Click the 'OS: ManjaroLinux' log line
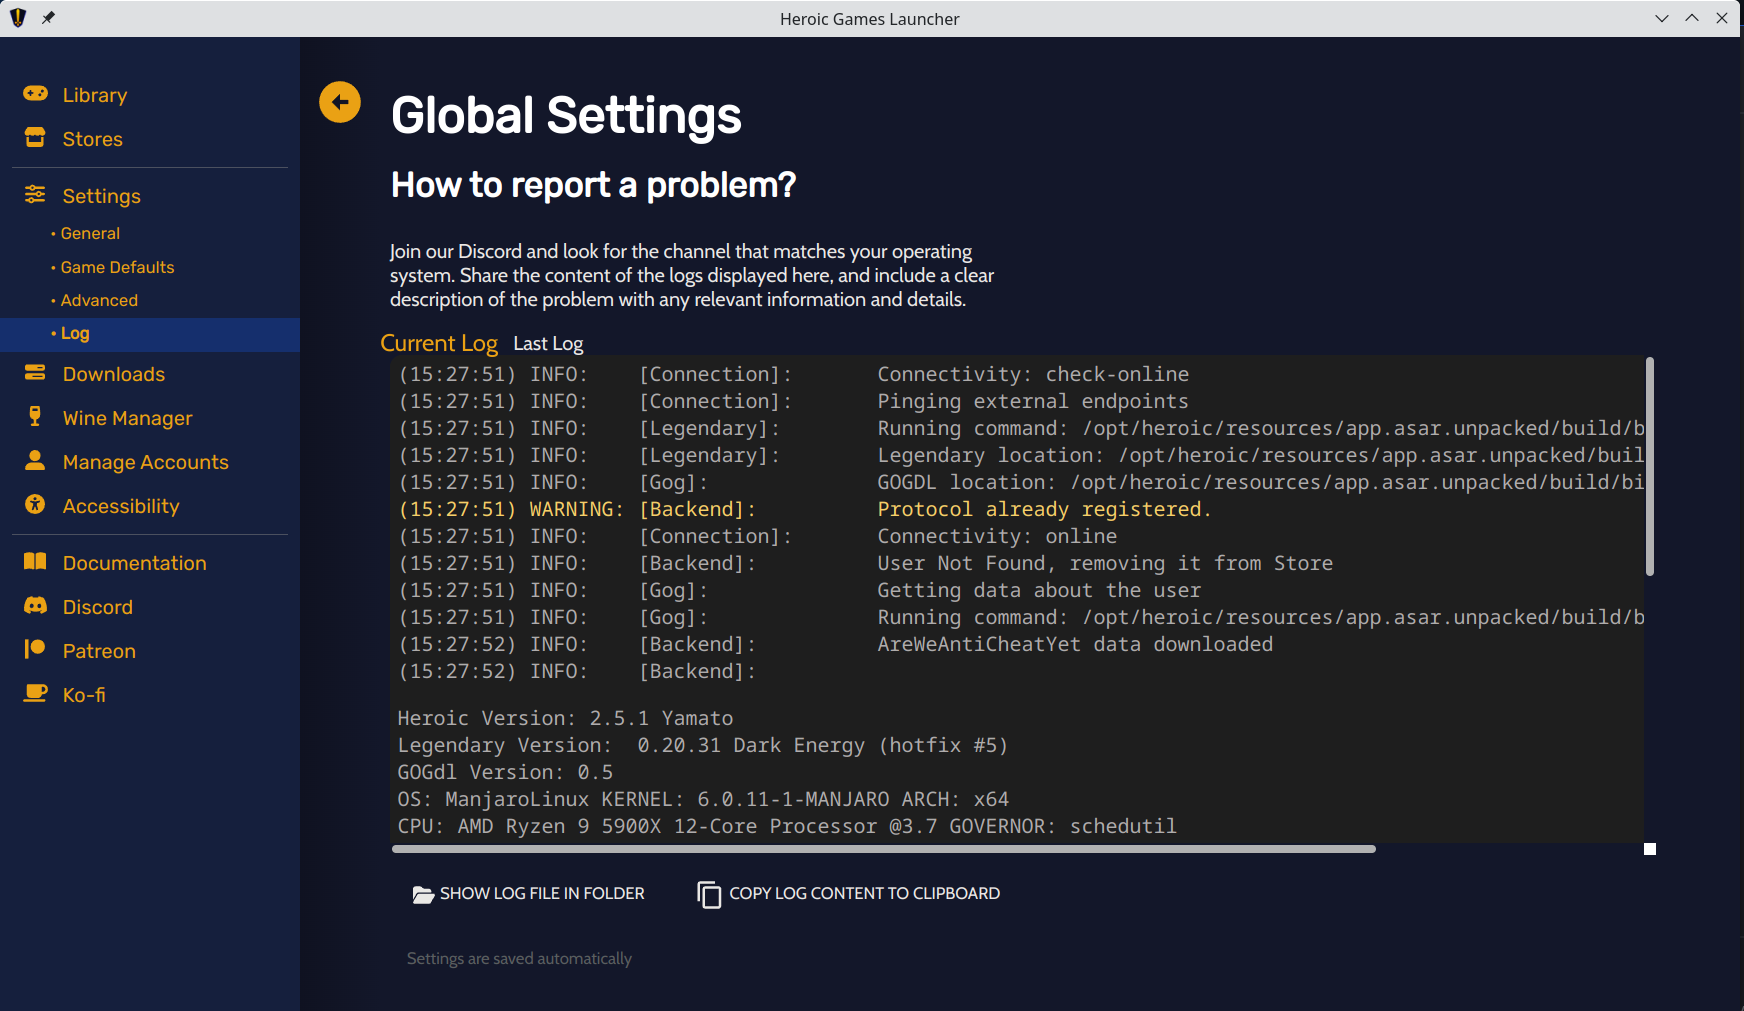Screen dimensions: 1744x1011 [x=703, y=799]
